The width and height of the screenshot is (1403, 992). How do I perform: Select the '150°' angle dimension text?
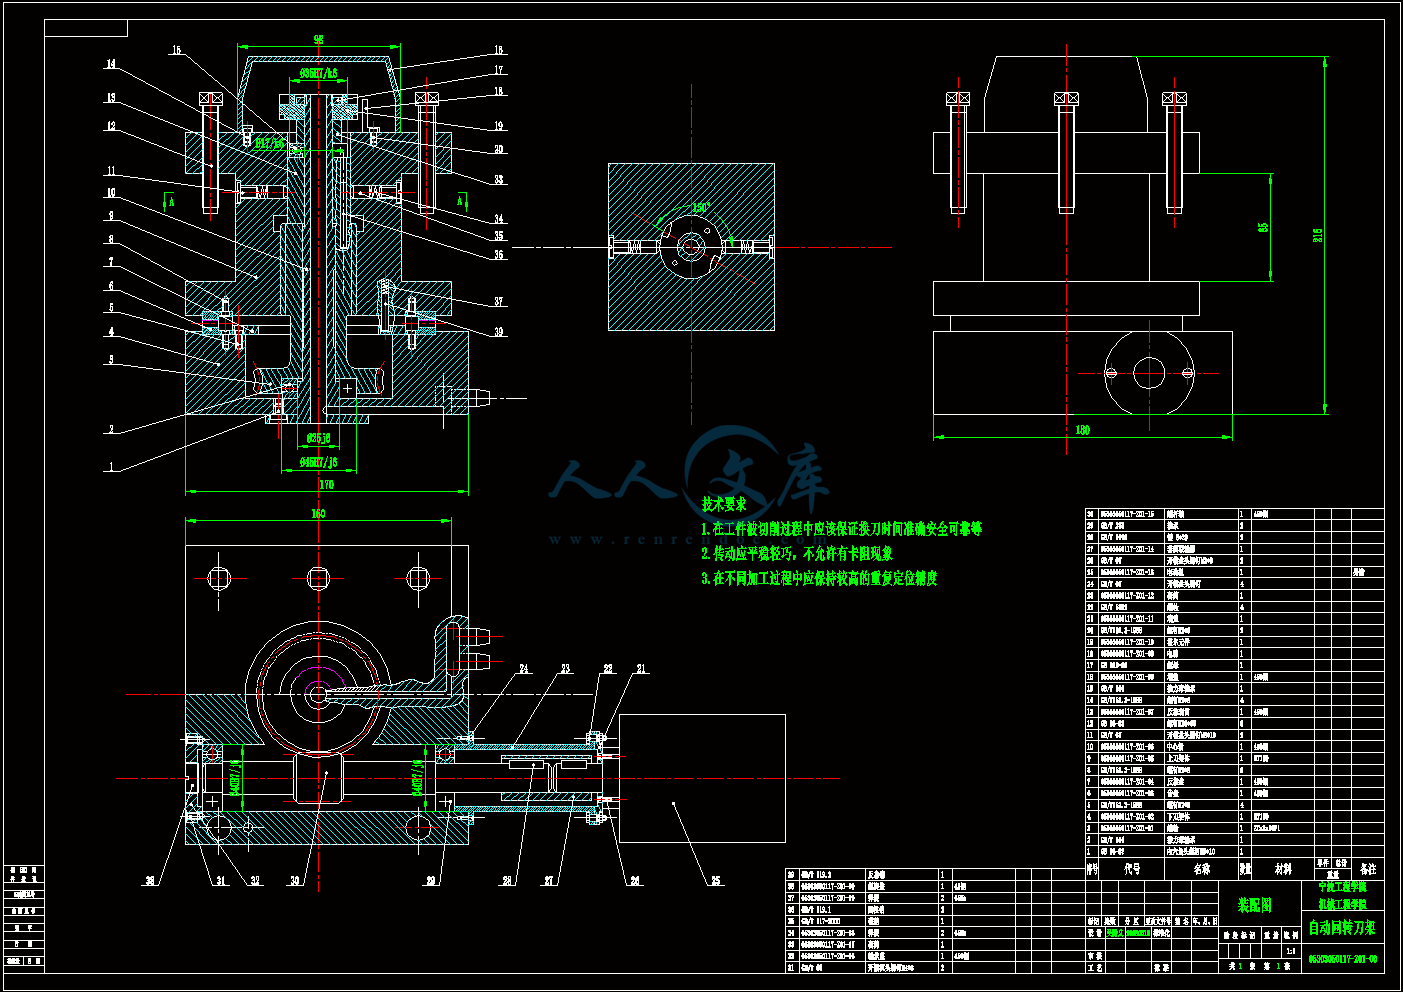(701, 208)
